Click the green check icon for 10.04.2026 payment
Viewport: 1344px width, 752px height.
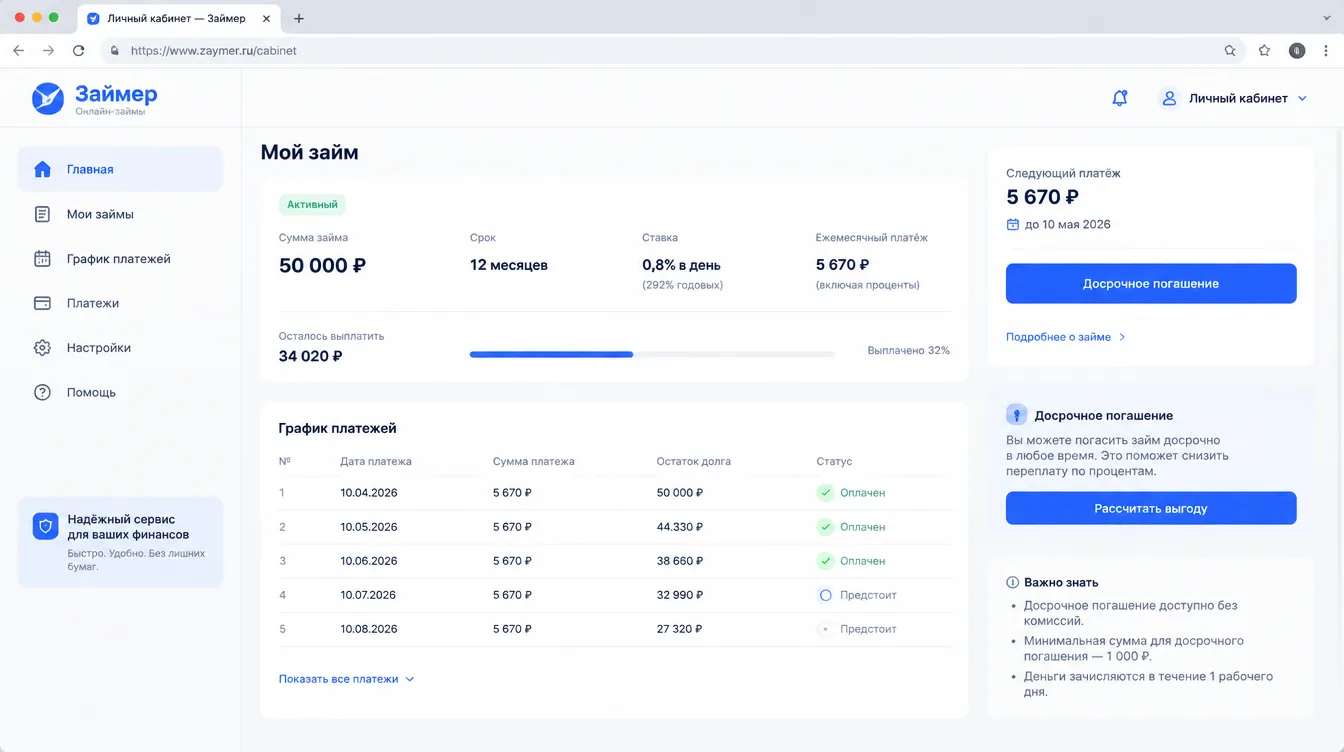pyautogui.click(x=825, y=492)
